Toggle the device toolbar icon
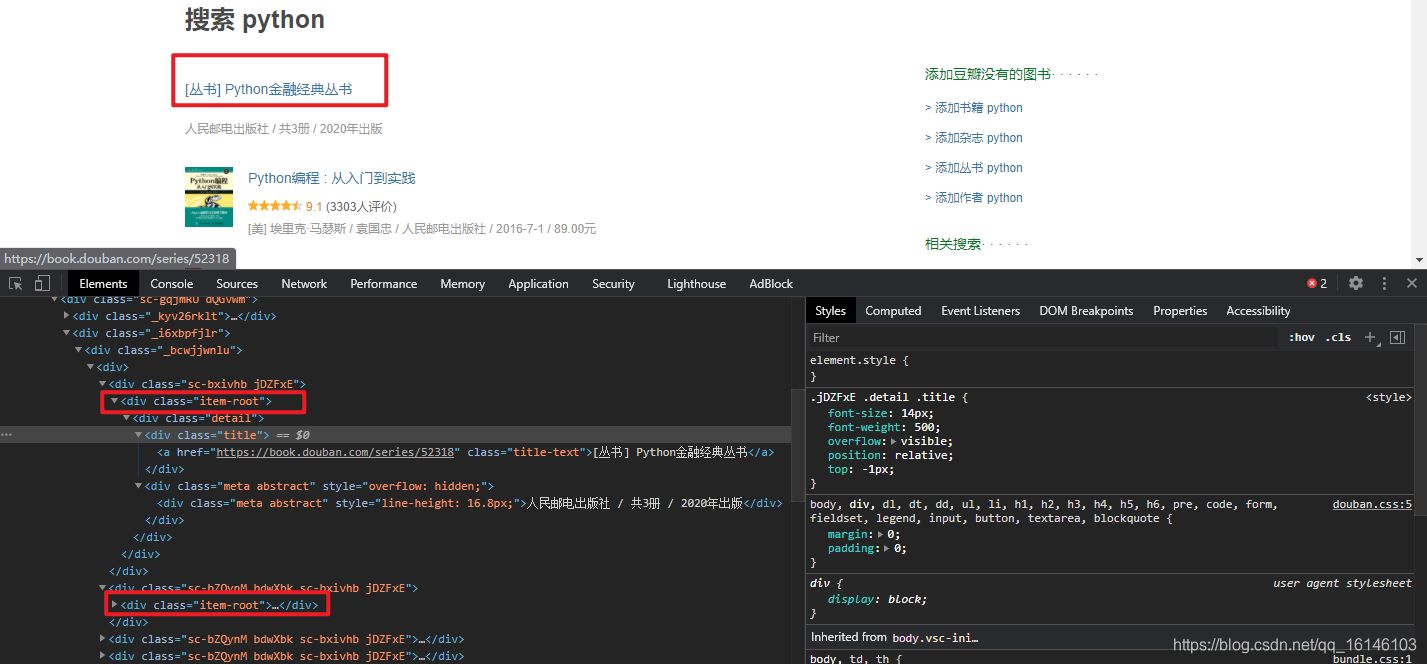 pyautogui.click(x=42, y=284)
